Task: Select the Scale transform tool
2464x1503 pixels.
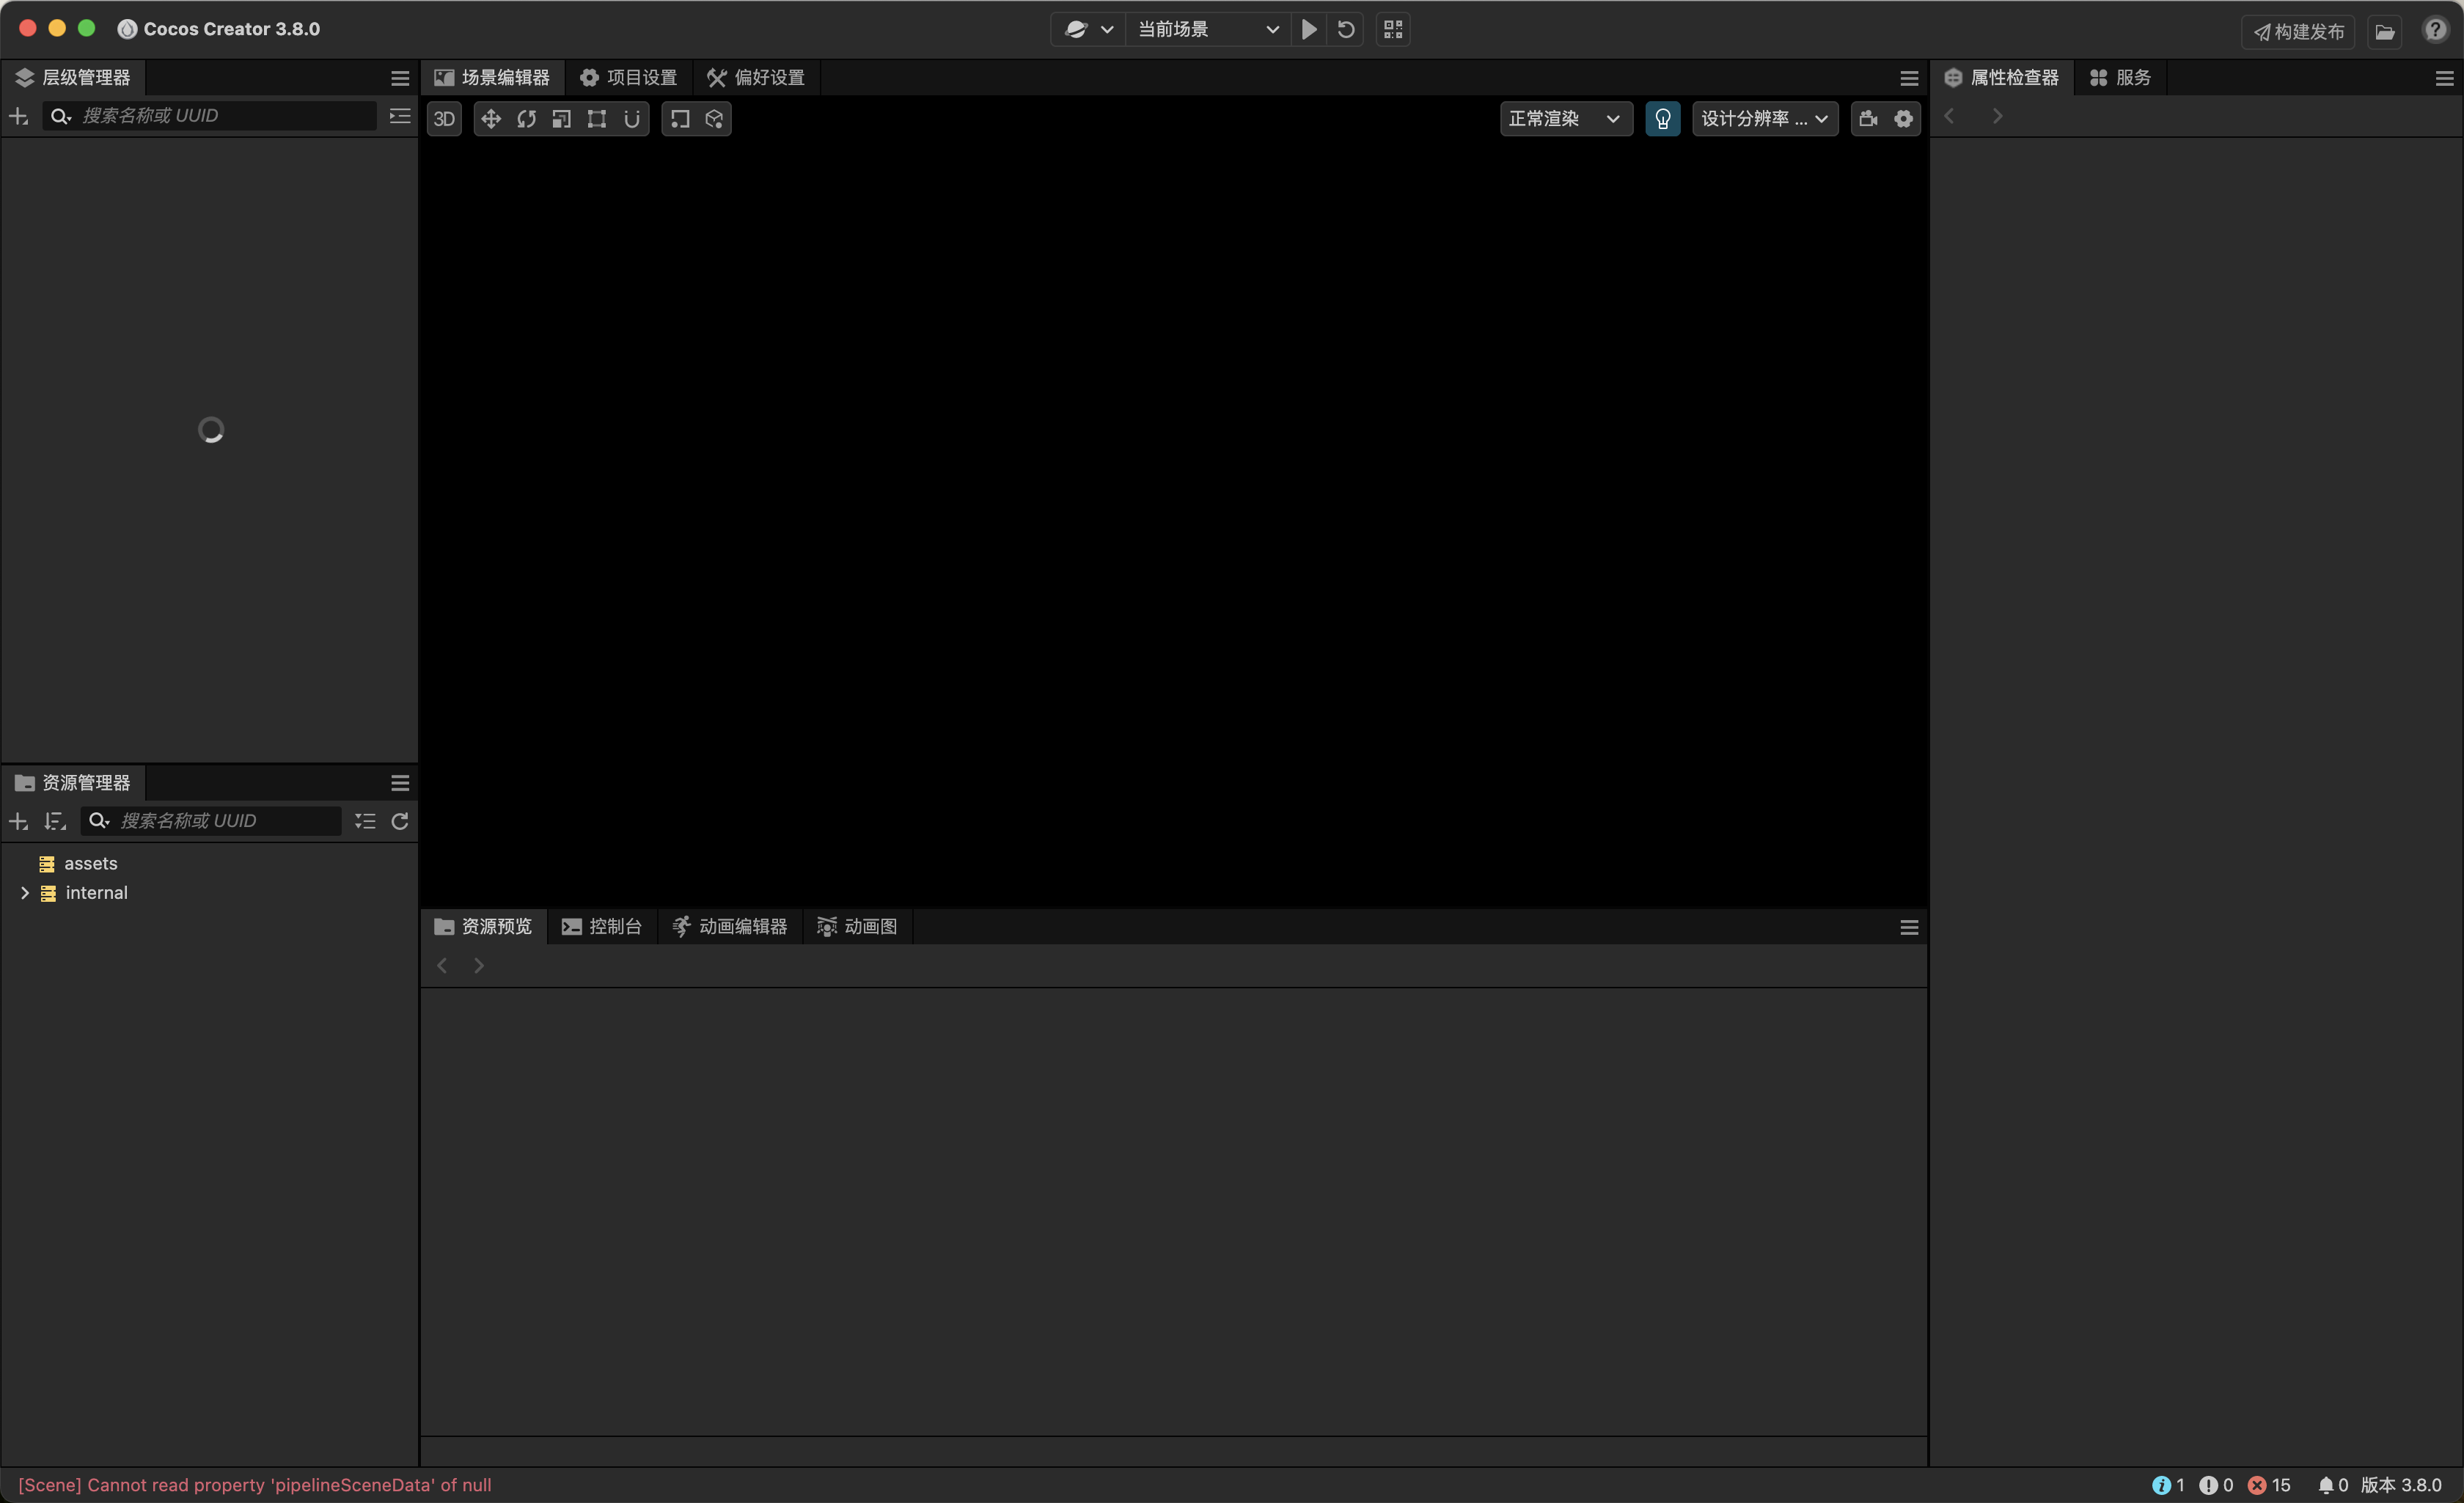Action: 561,119
